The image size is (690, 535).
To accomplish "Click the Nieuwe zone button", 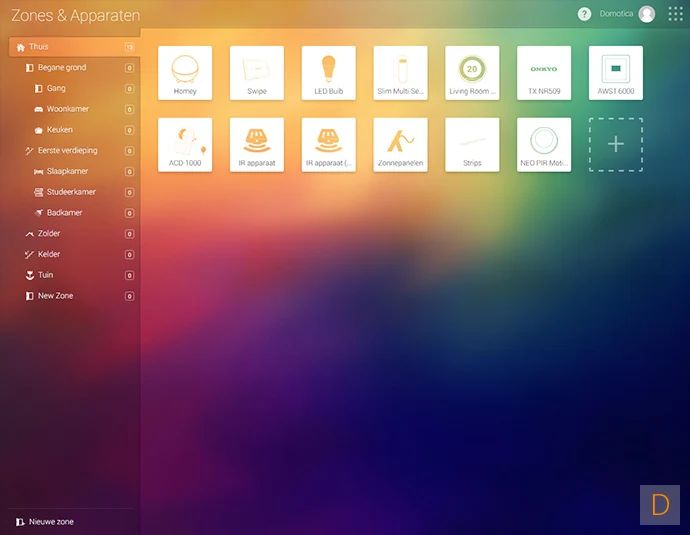I will click(45, 522).
